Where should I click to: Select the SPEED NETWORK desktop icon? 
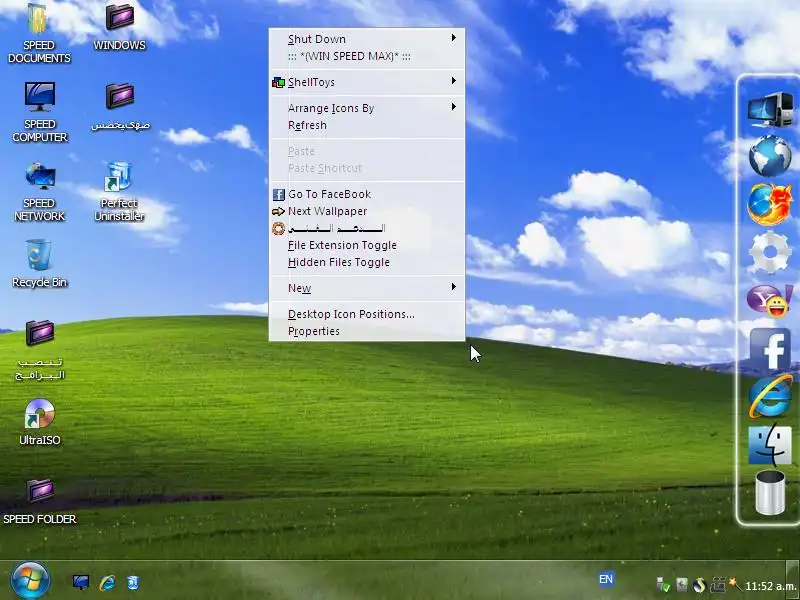coord(40,191)
